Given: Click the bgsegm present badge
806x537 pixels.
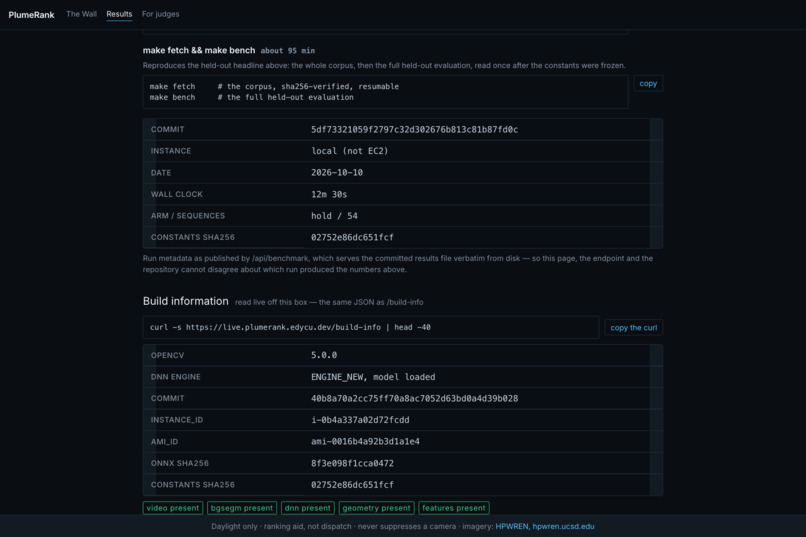Looking at the screenshot, I should tap(242, 508).
